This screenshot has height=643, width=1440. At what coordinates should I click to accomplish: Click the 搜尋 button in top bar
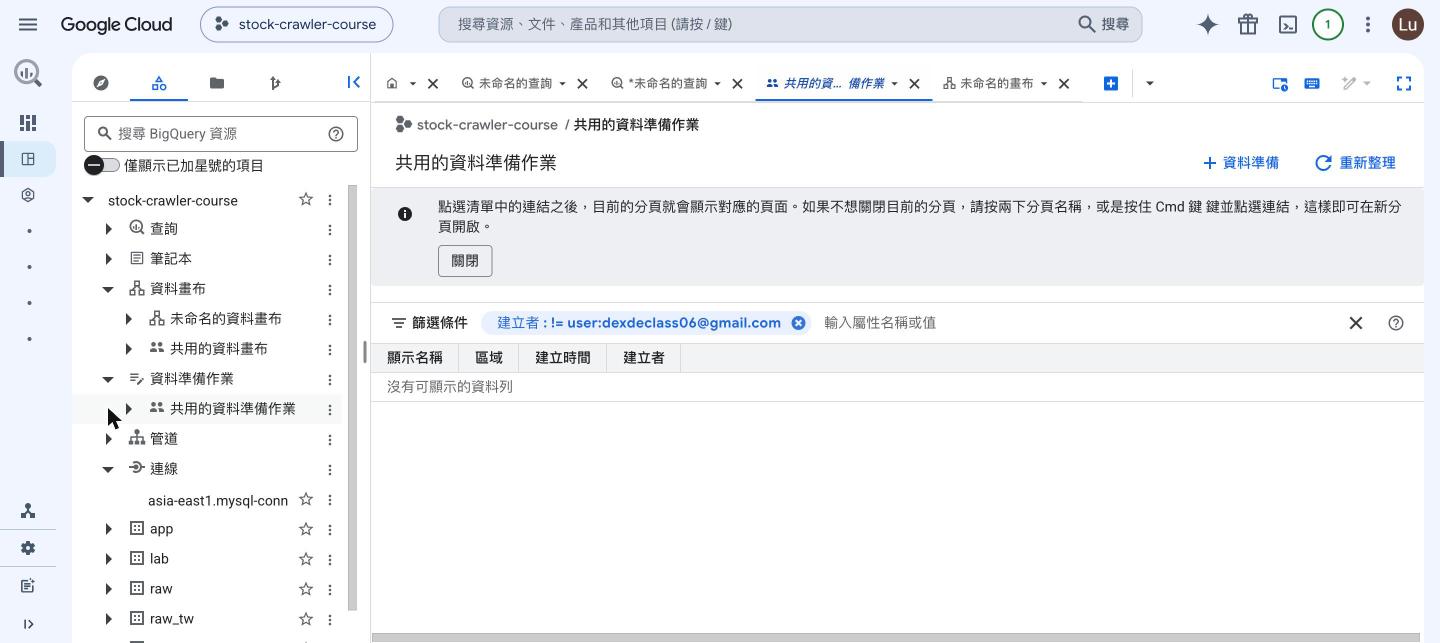pyautogui.click(x=1104, y=24)
